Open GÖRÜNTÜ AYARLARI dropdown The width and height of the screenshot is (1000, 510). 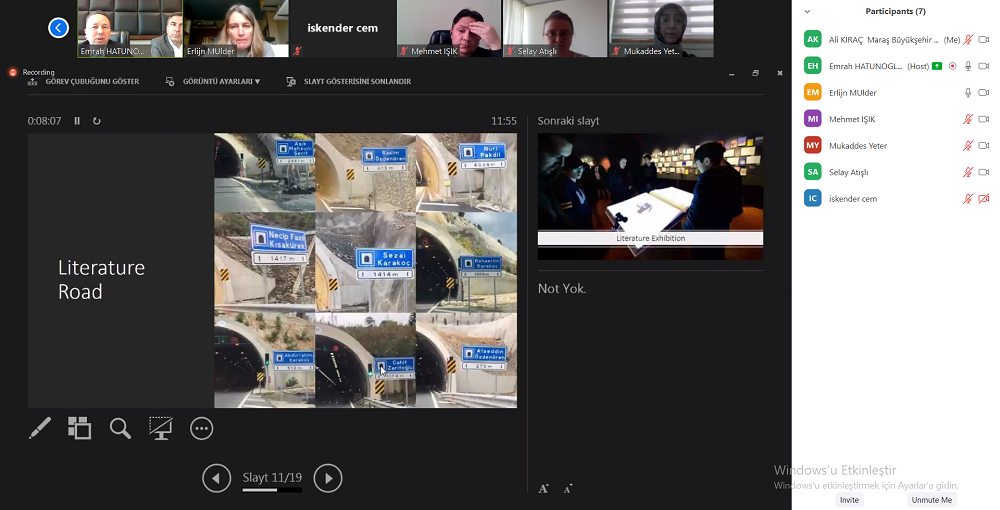(x=213, y=82)
